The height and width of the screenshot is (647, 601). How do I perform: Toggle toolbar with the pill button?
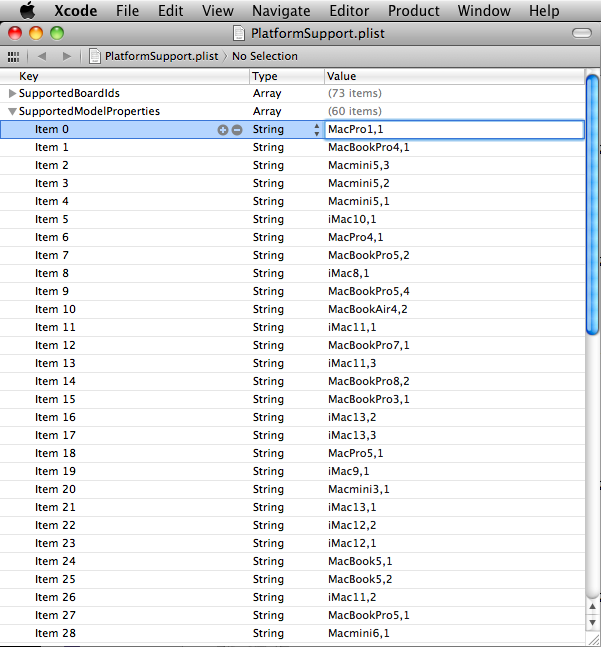(x=582, y=33)
